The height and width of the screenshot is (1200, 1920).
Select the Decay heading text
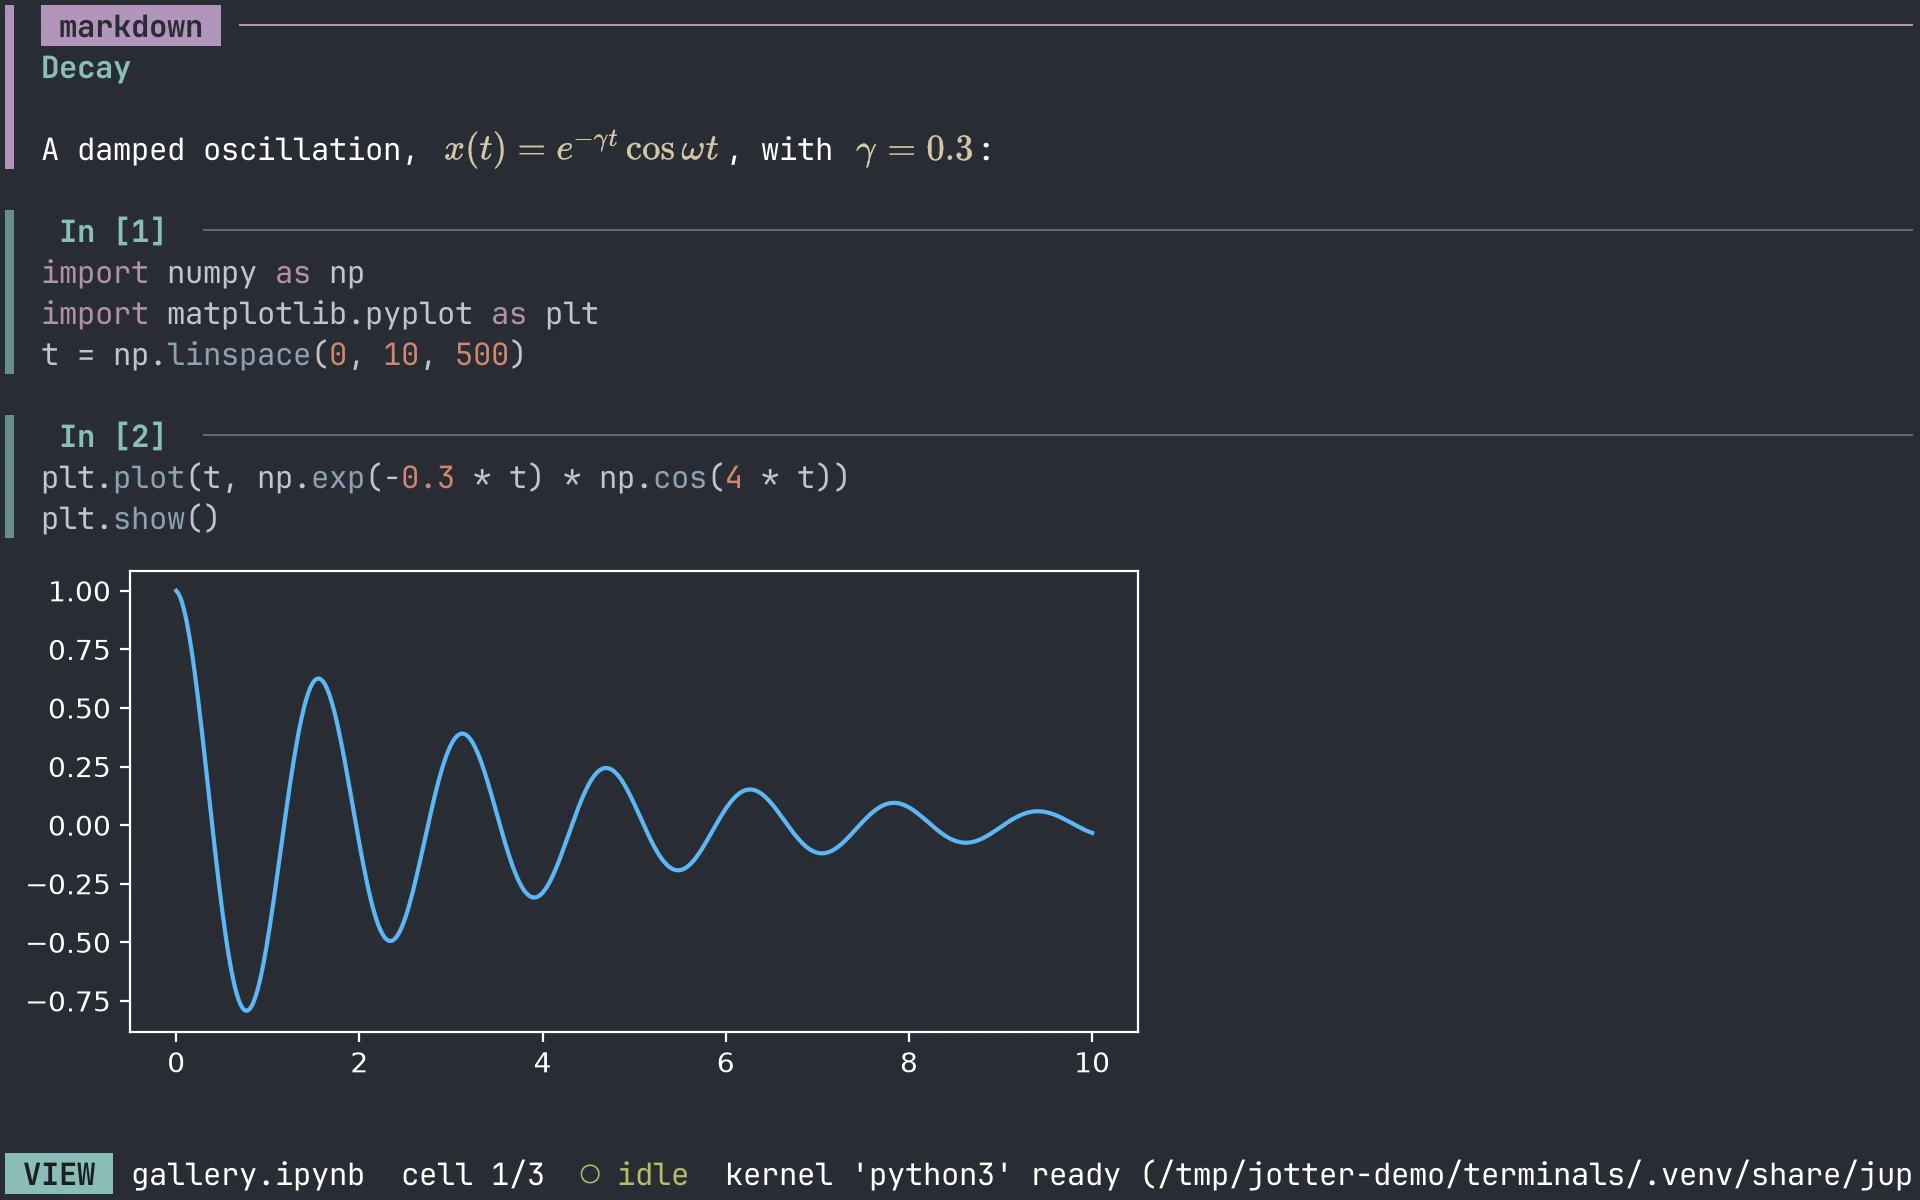click(86, 68)
